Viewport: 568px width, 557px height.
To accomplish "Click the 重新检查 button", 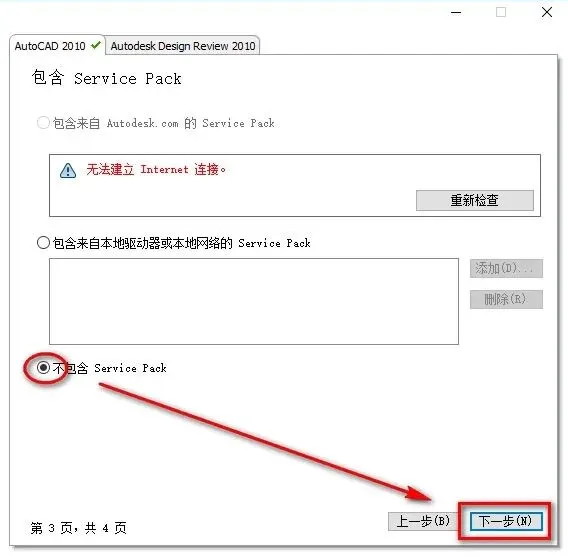I will (x=475, y=200).
